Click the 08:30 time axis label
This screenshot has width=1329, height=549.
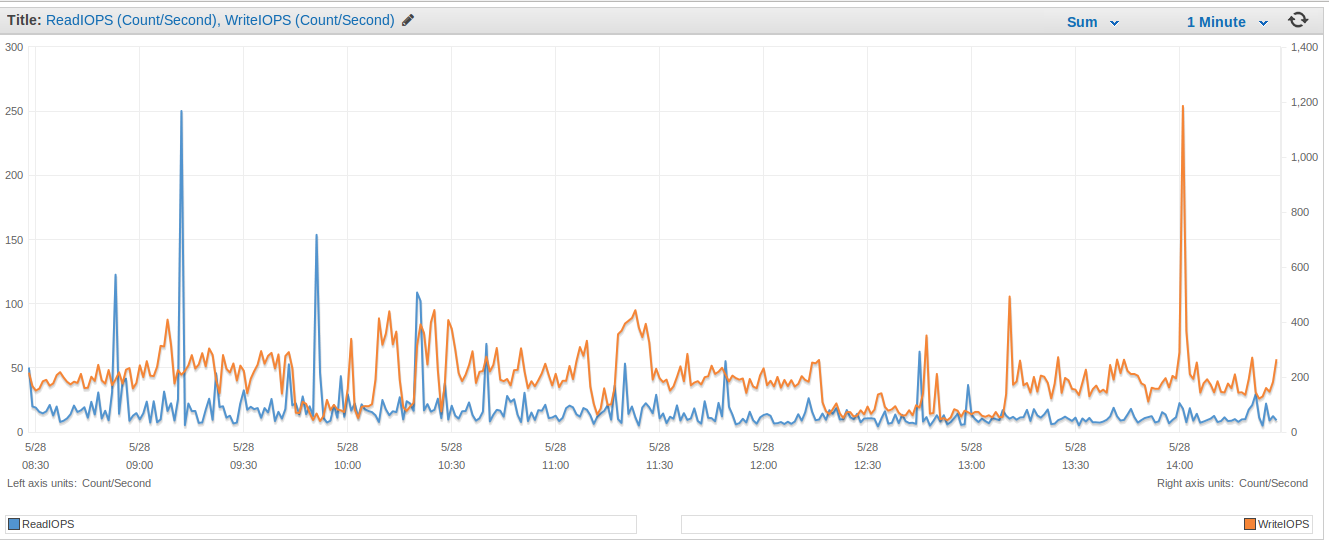(36, 465)
